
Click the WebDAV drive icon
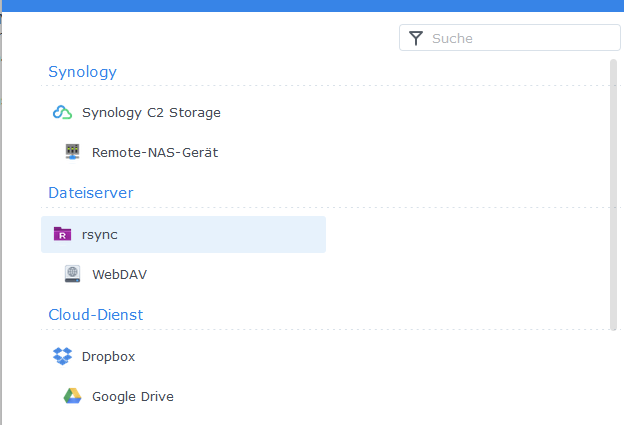72,274
